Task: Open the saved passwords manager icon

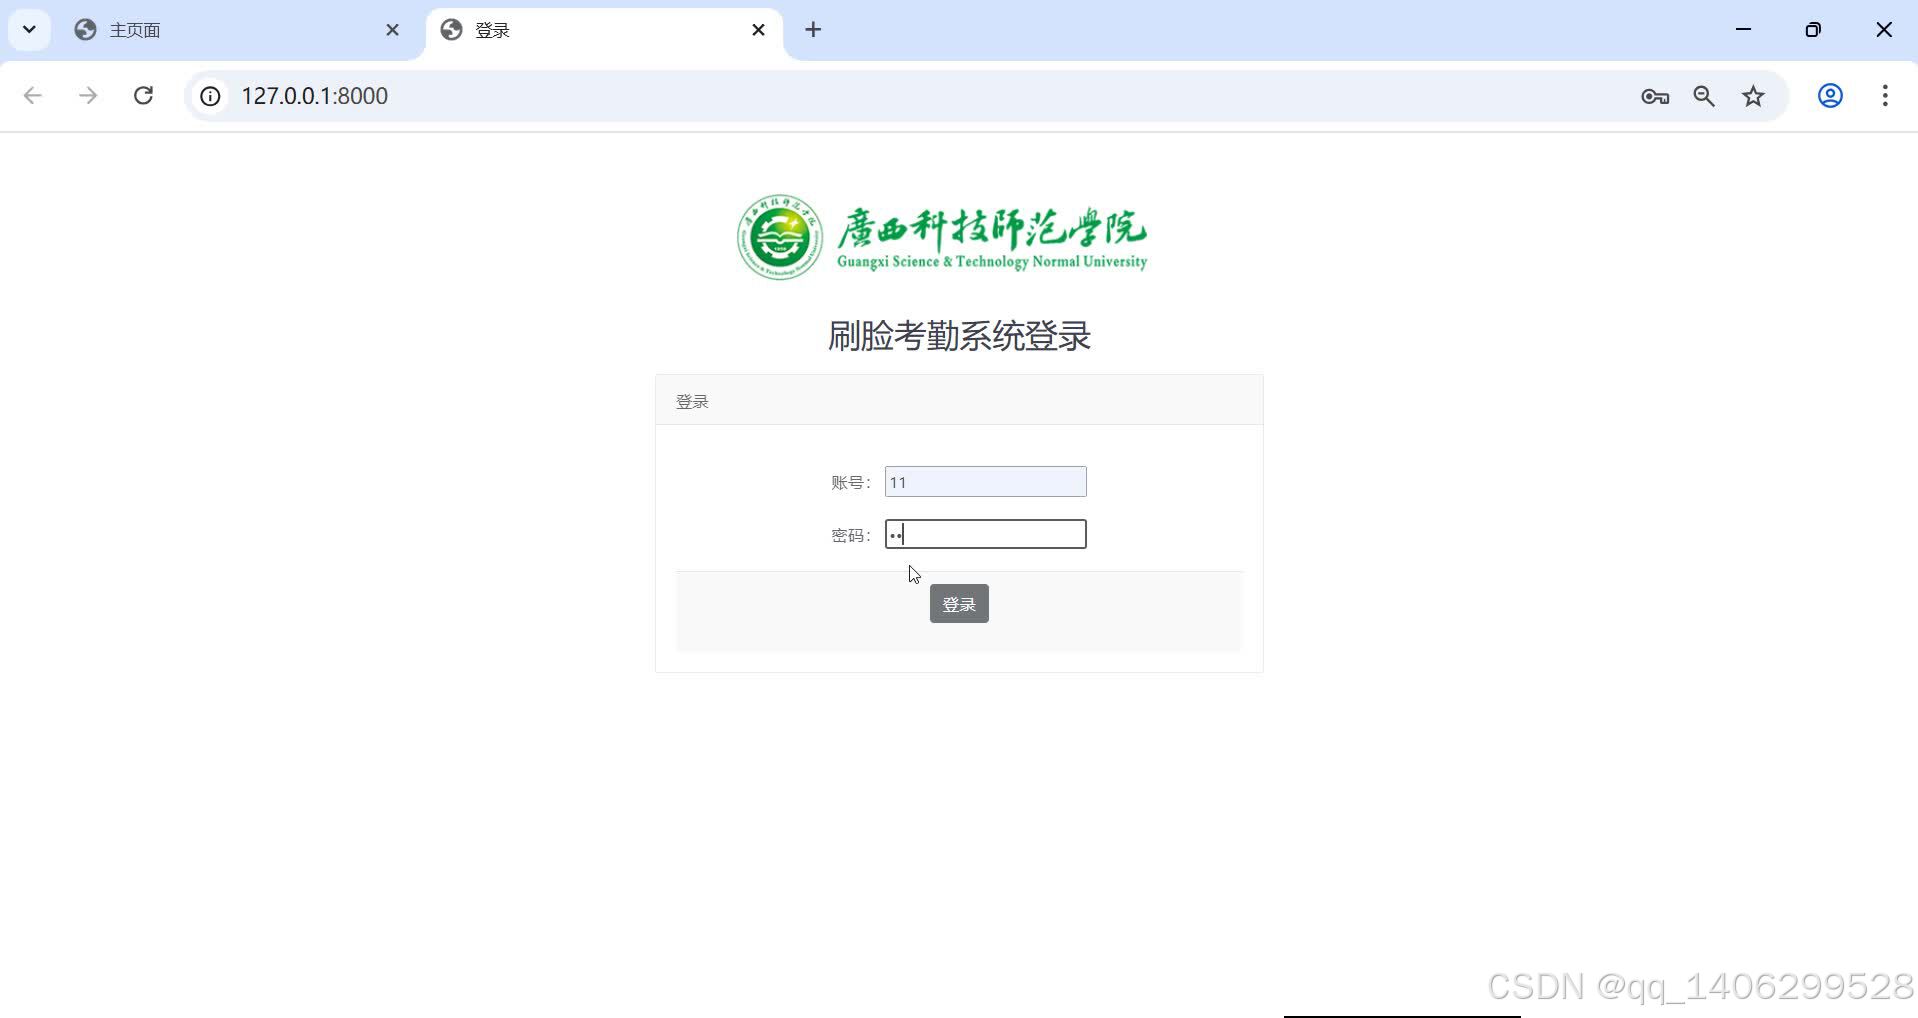Action: (1654, 96)
